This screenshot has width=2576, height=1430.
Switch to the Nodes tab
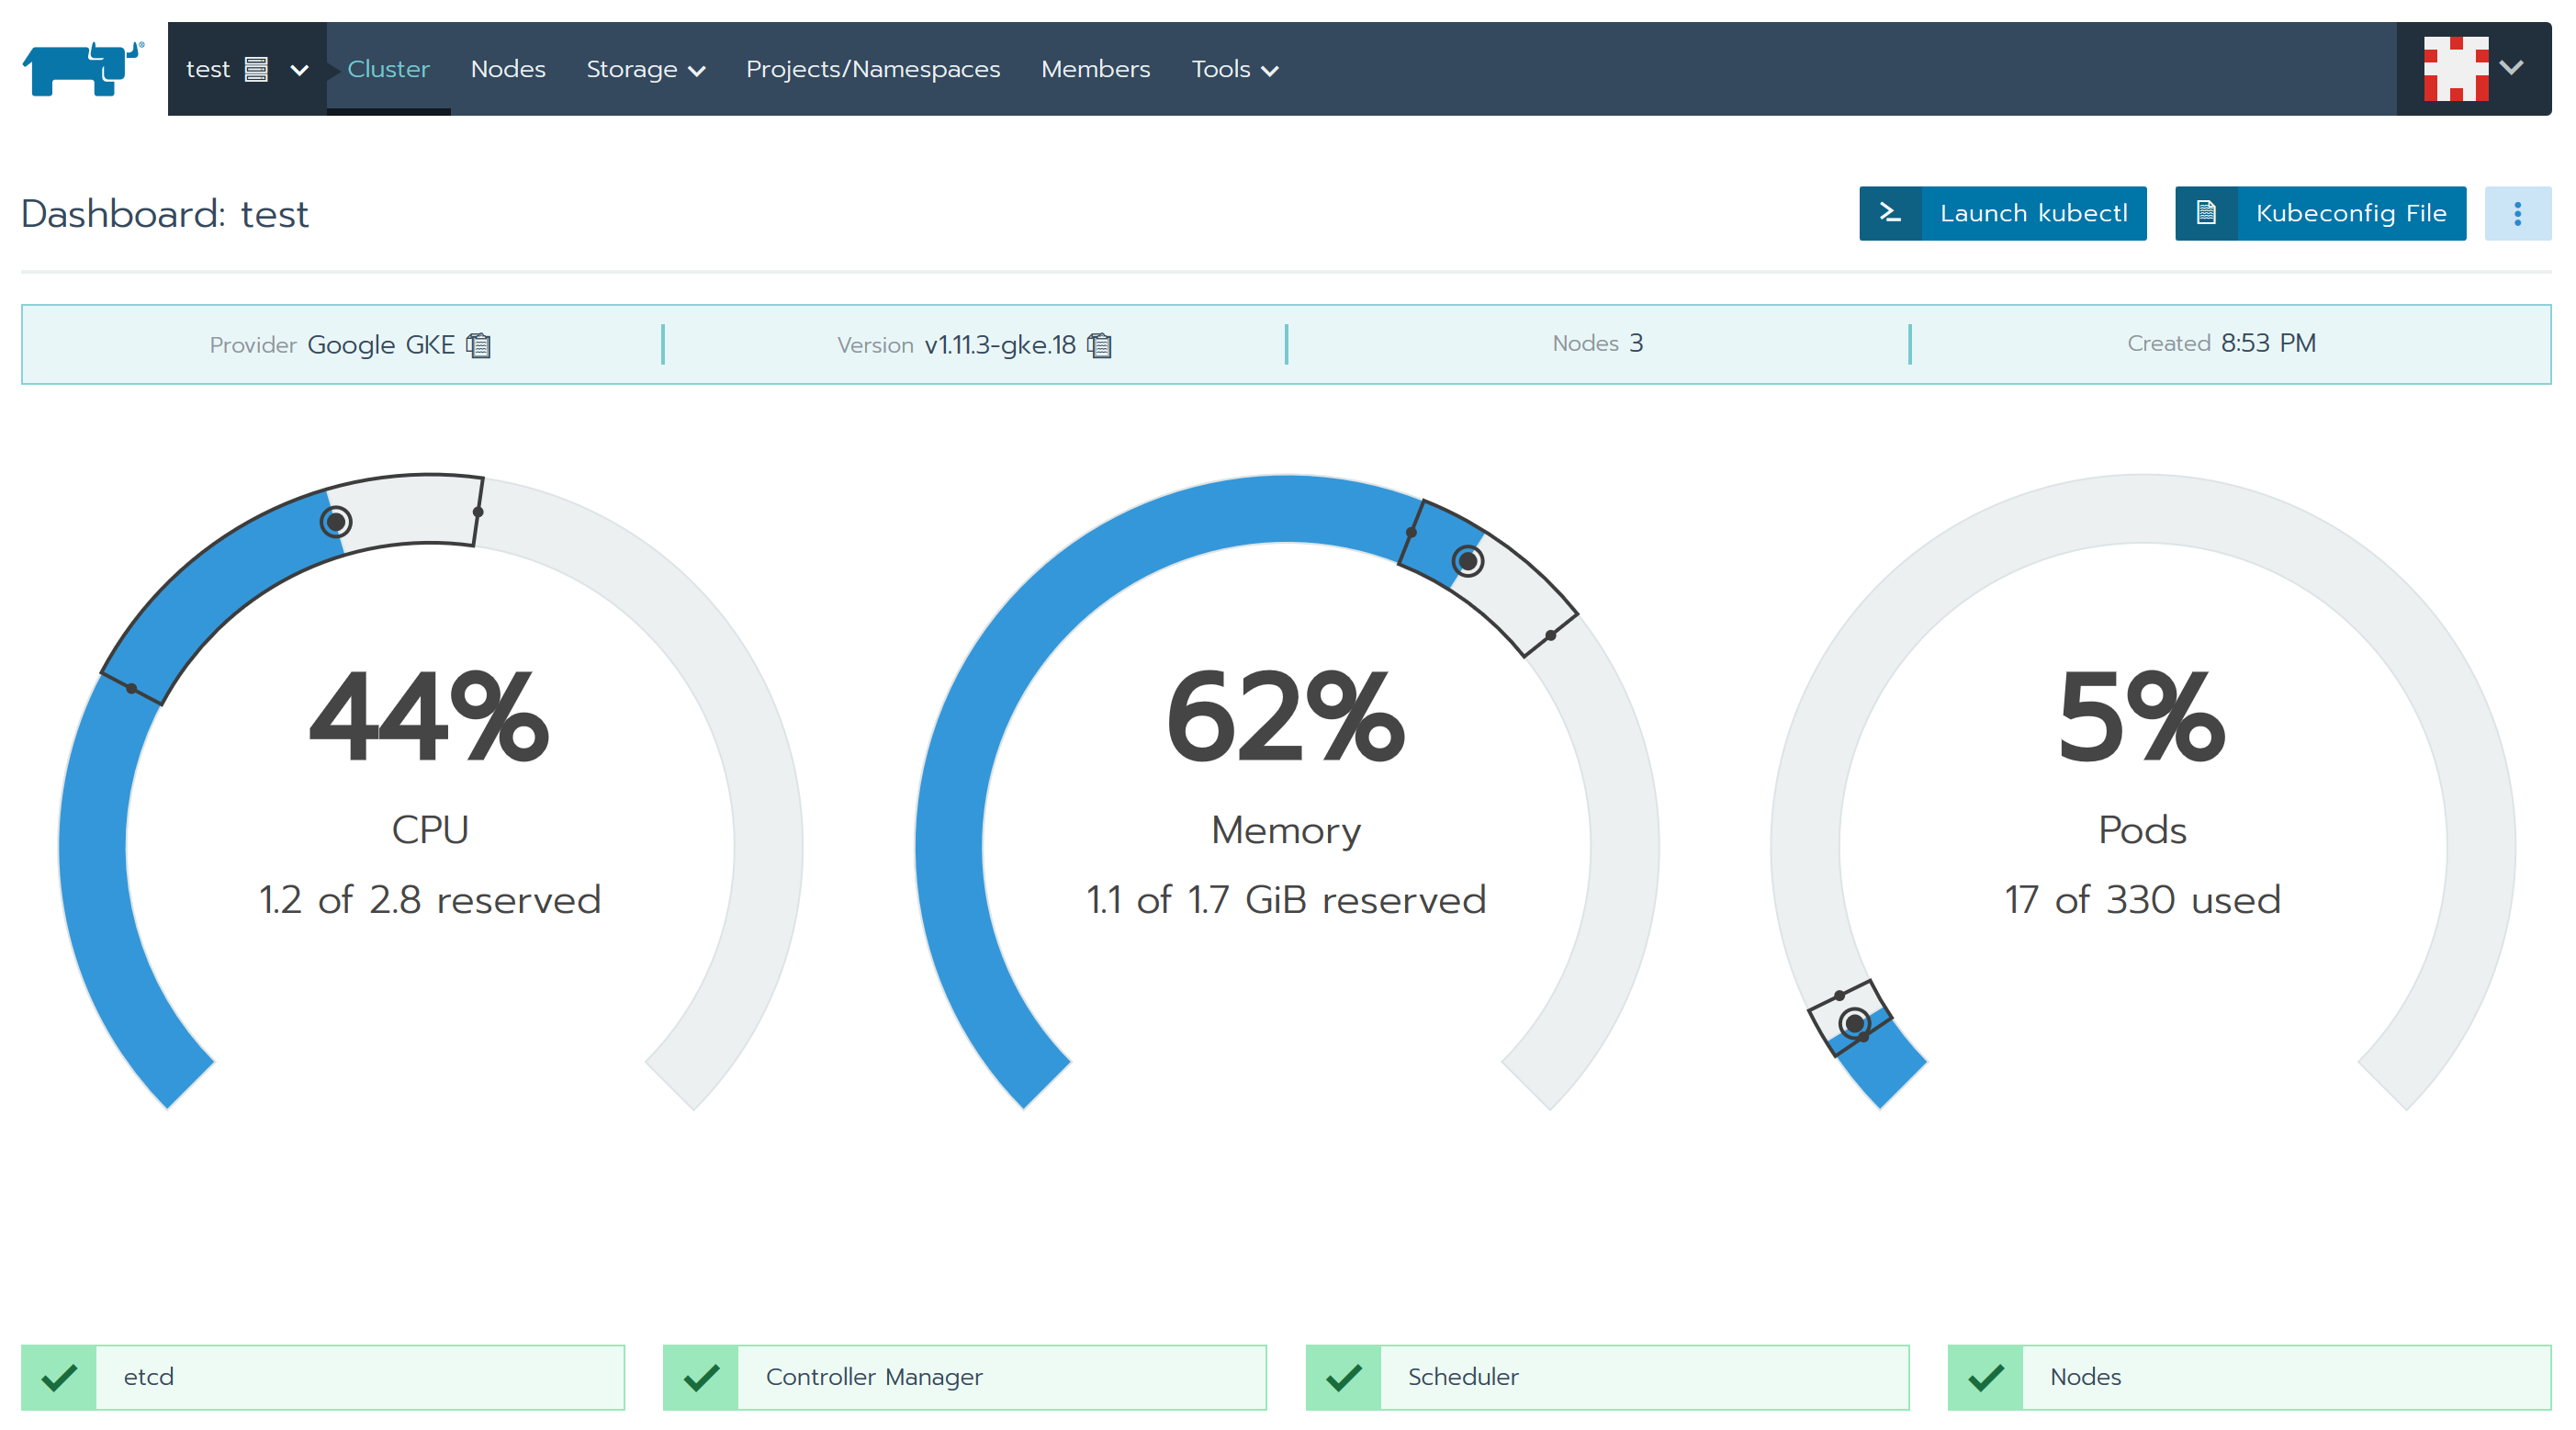pos(508,69)
